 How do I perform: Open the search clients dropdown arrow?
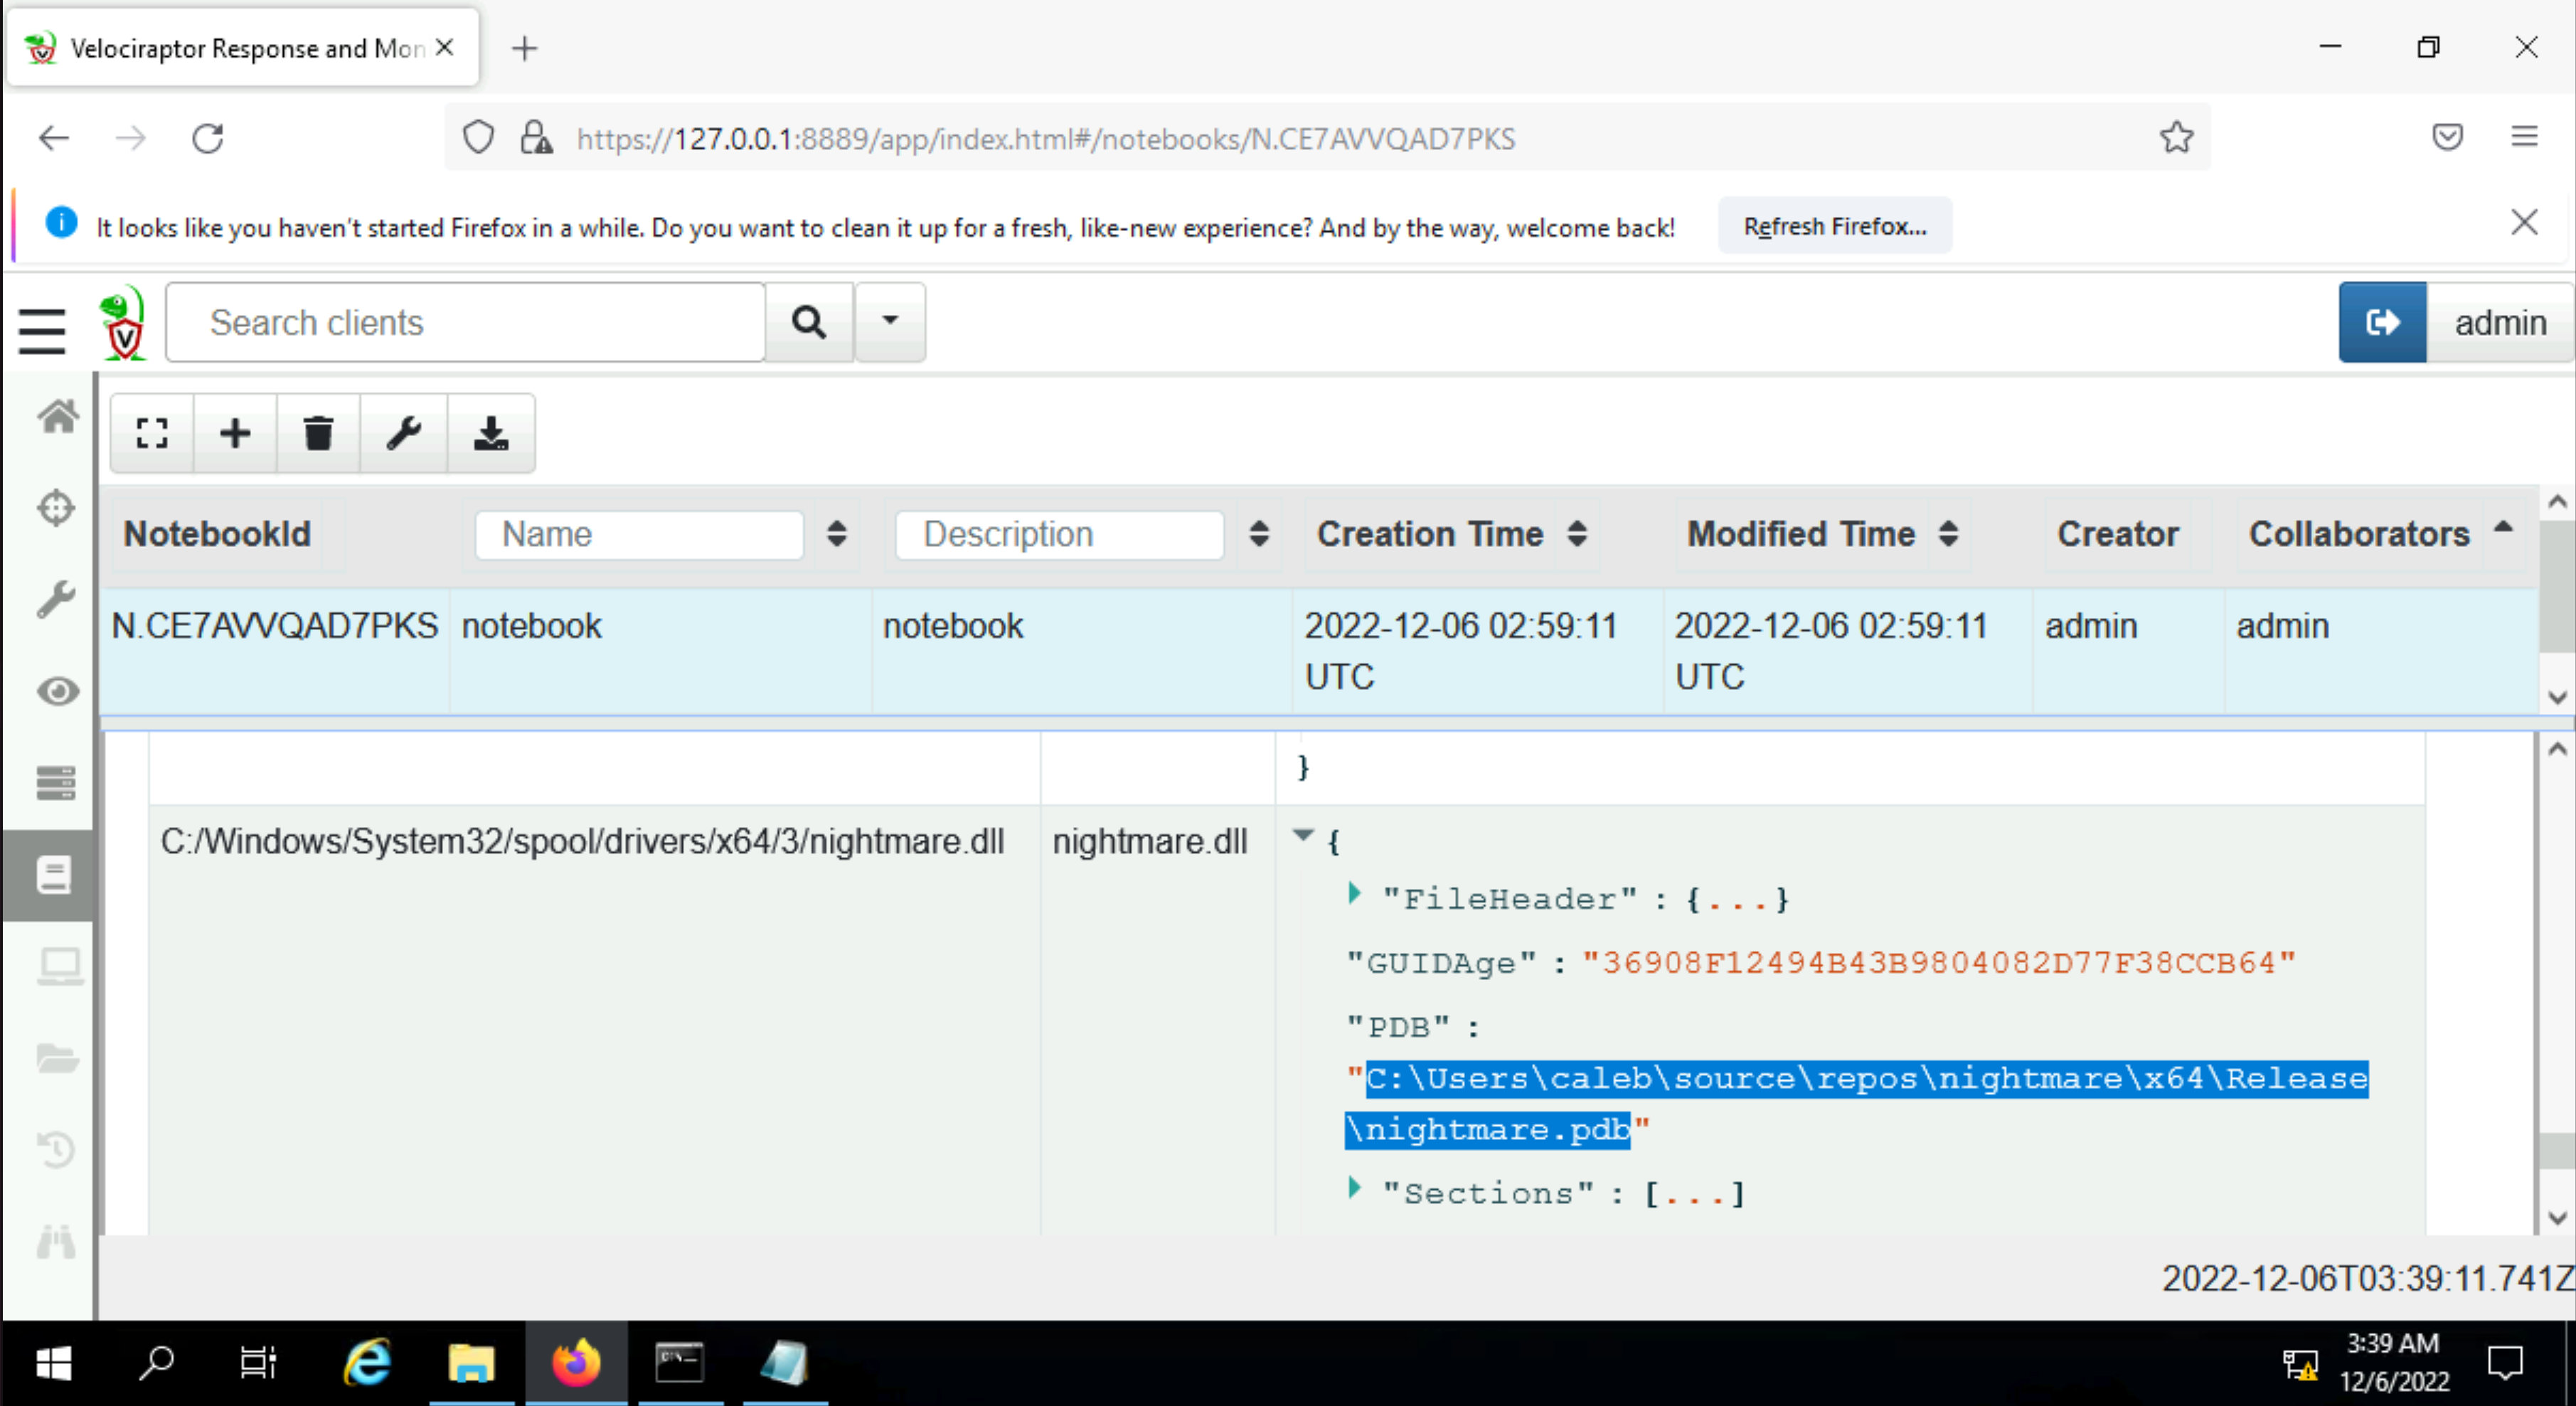890,322
